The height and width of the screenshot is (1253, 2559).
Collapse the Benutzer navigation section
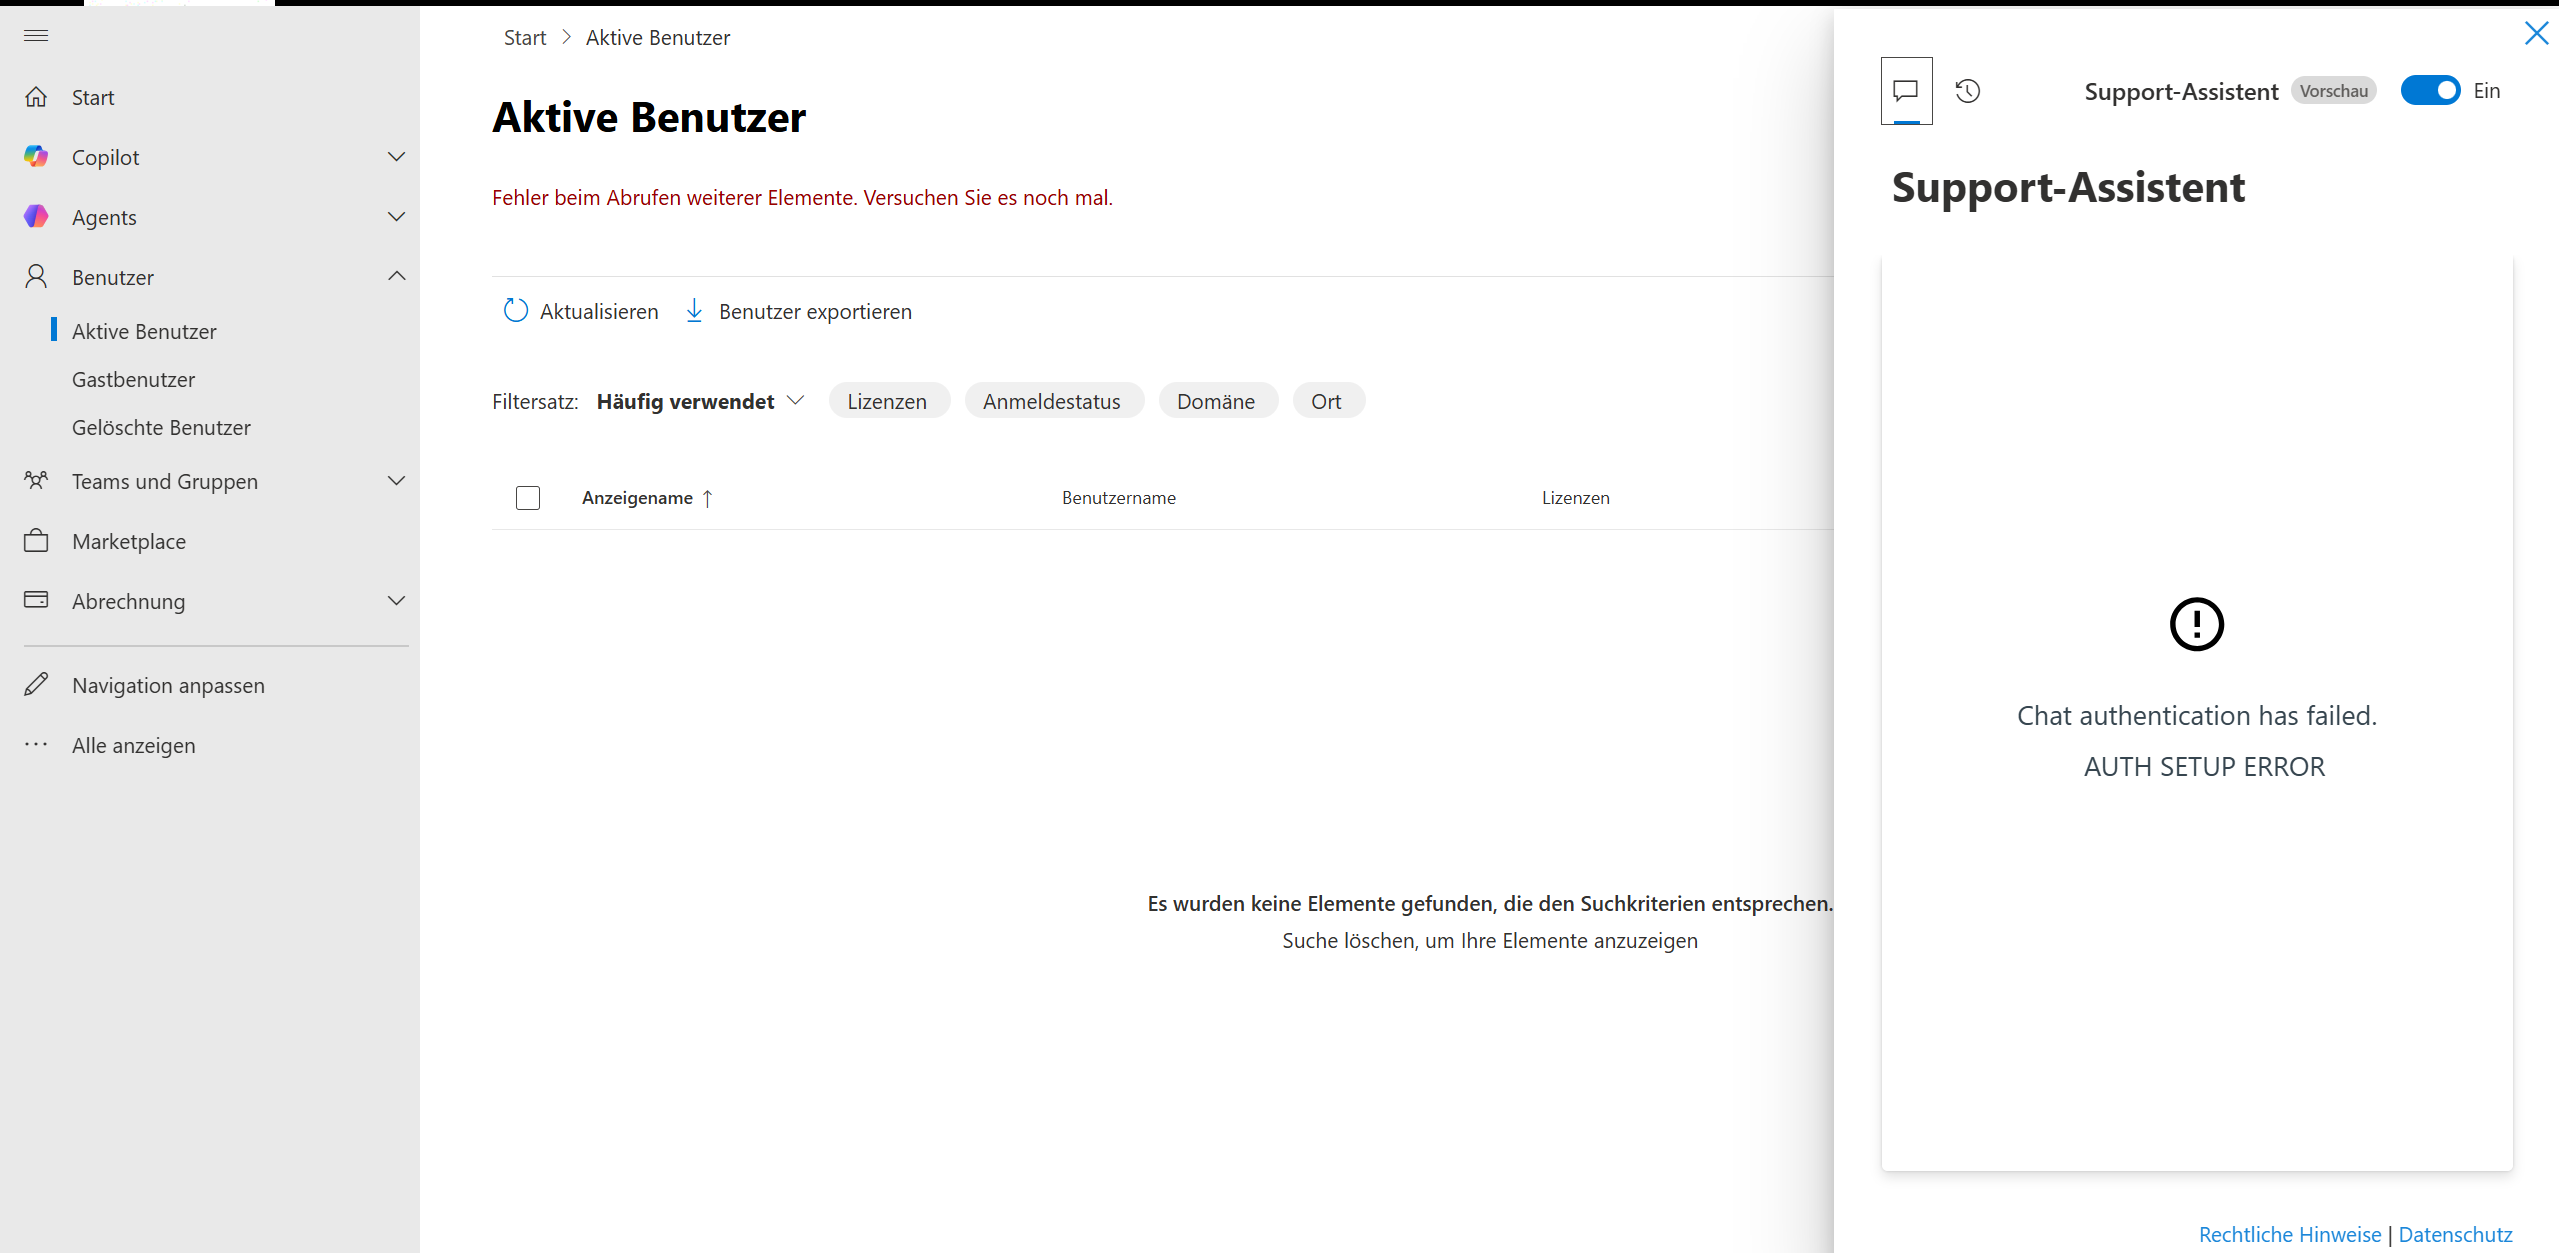[396, 277]
